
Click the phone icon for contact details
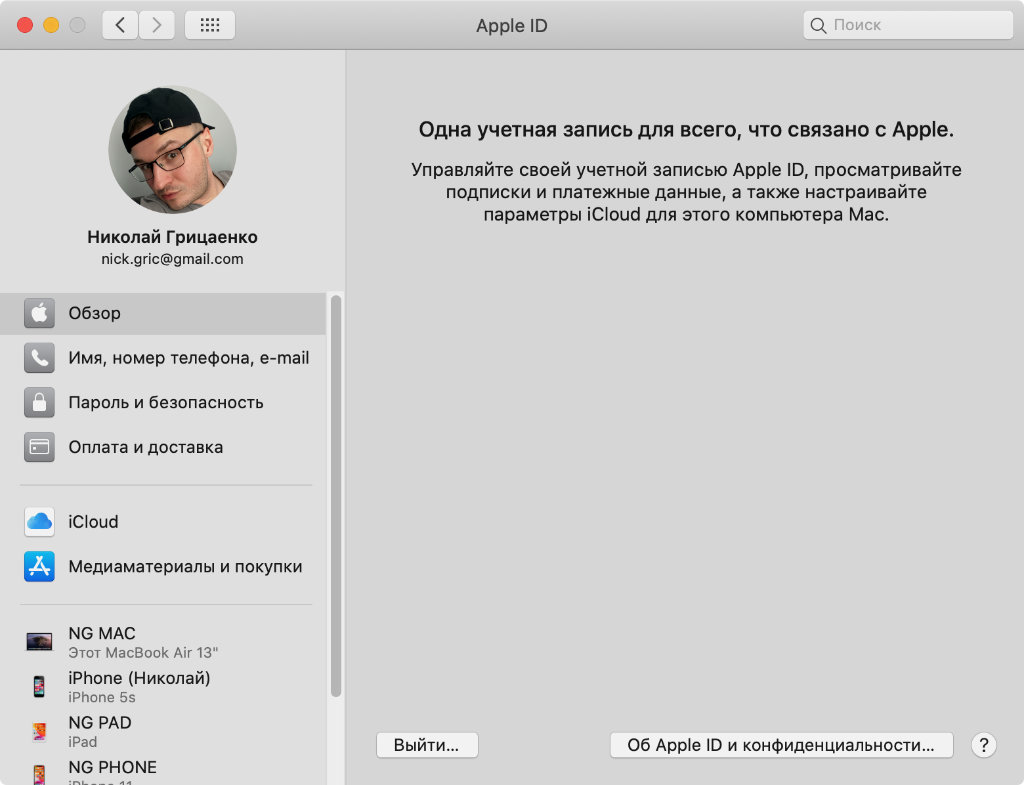[x=39, y=358]
